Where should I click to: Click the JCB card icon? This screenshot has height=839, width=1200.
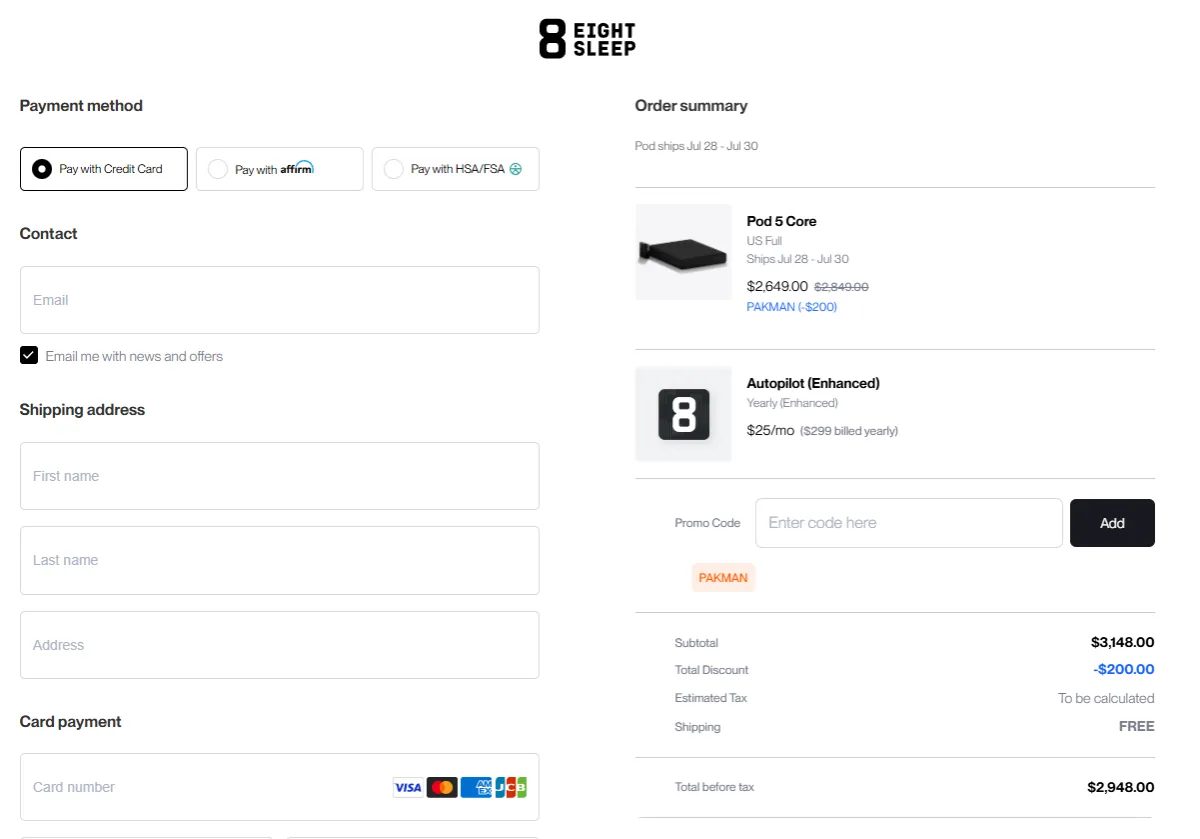point(511,787)
